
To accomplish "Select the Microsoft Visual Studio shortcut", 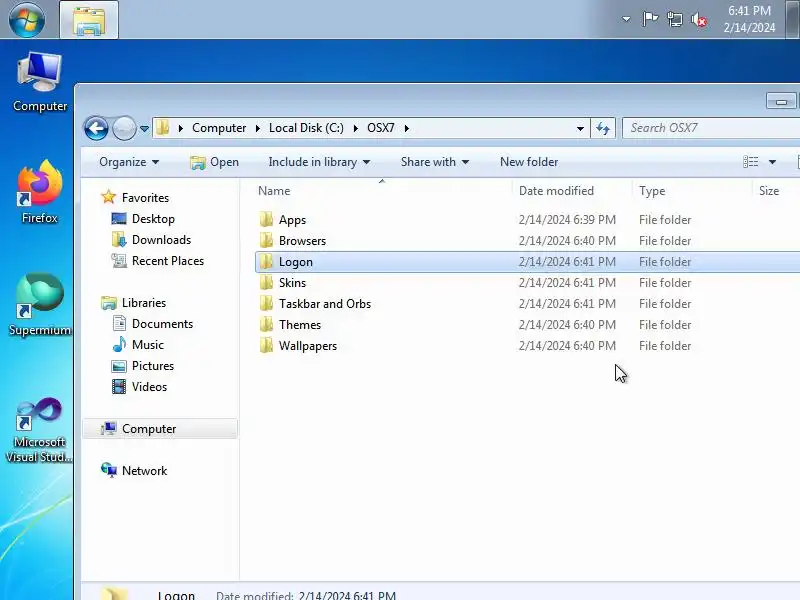I will click(x=39, y=430).
